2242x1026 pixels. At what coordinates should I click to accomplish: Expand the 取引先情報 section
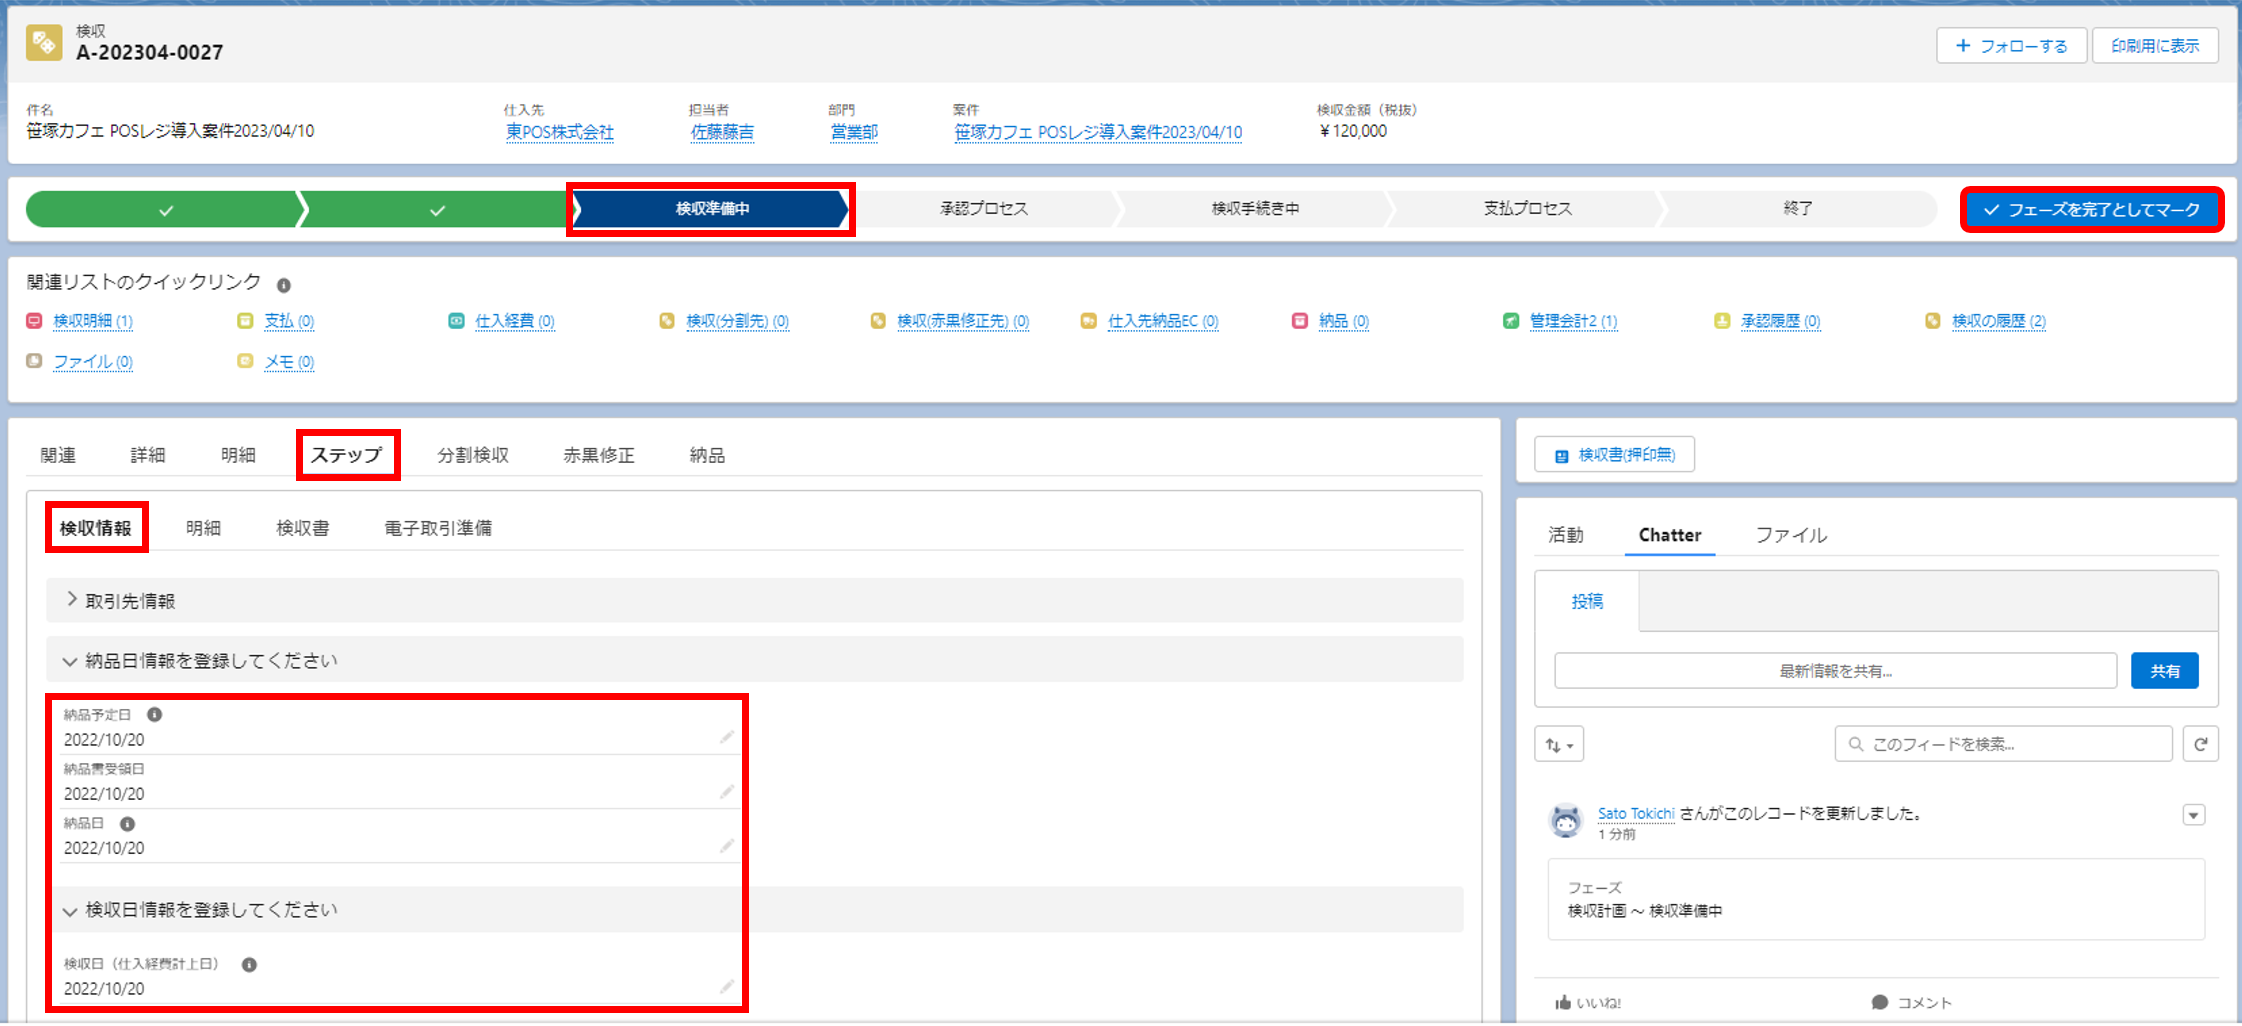coord(755,600)
